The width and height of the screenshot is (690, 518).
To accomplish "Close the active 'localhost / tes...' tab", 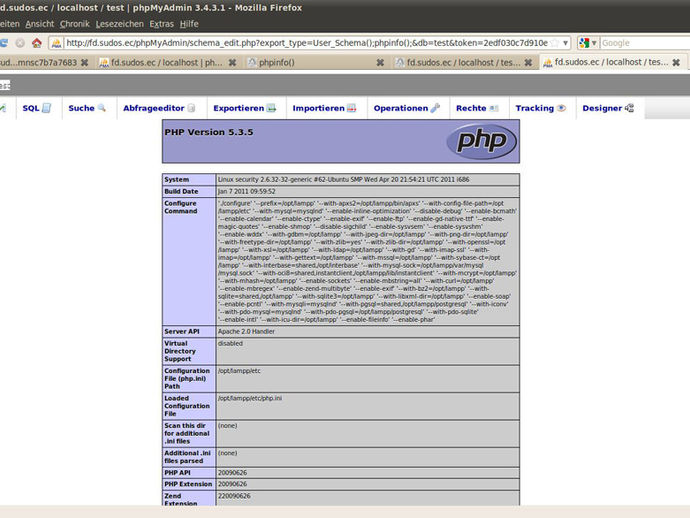I will (676, 62).
